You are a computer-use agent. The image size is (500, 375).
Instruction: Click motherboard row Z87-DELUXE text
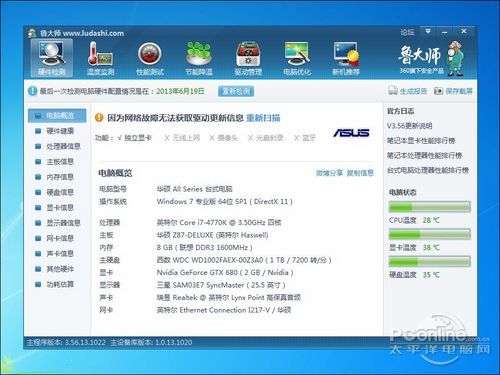pos(212,235)
